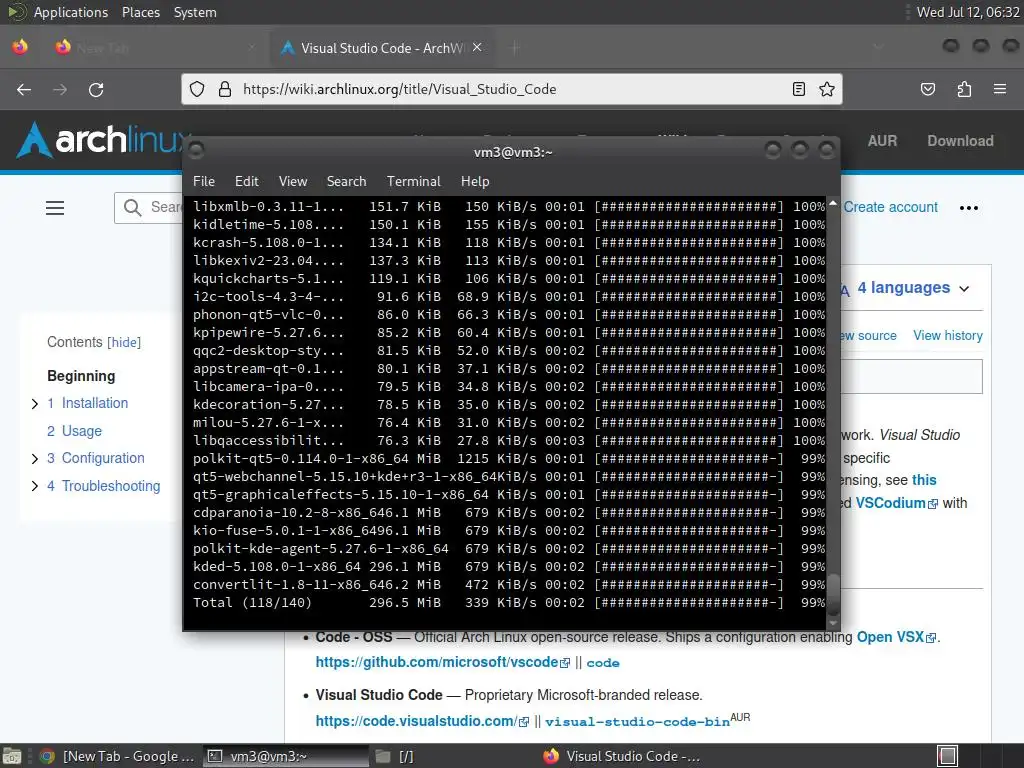Screen dimensions: 1024x768
Task: Click the Firefox back arrow button
Action: 24,89
